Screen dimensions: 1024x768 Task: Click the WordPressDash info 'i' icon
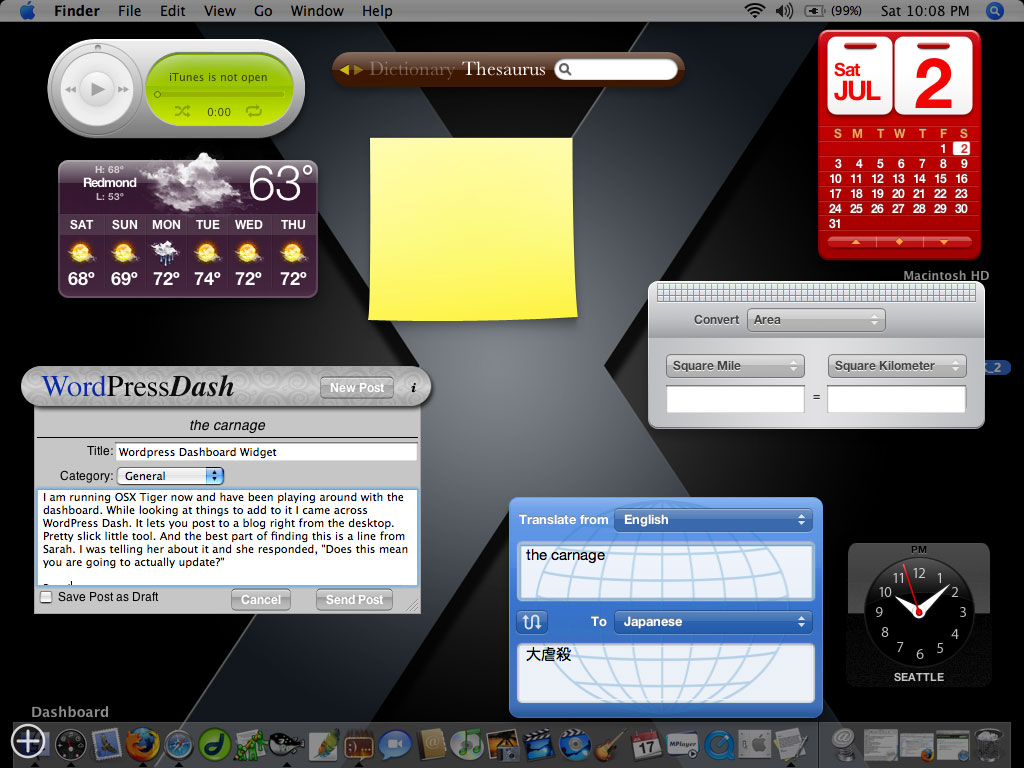click(413, 388)
